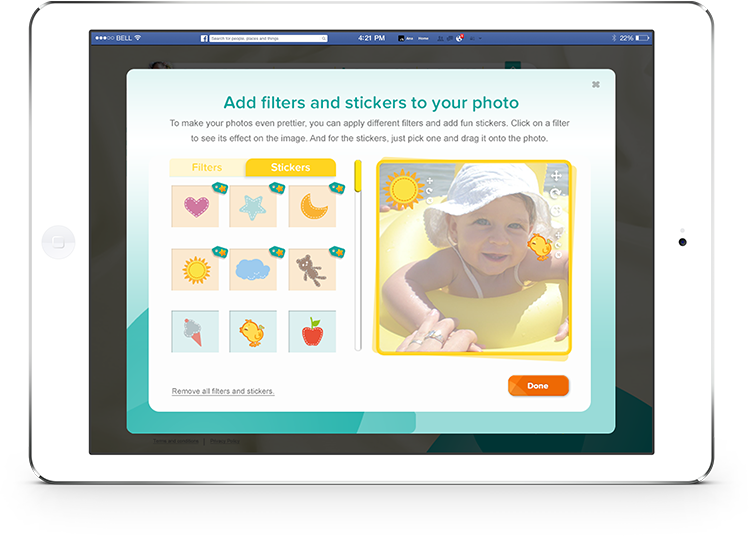Select the blue cloud sticker

point(253,269)
